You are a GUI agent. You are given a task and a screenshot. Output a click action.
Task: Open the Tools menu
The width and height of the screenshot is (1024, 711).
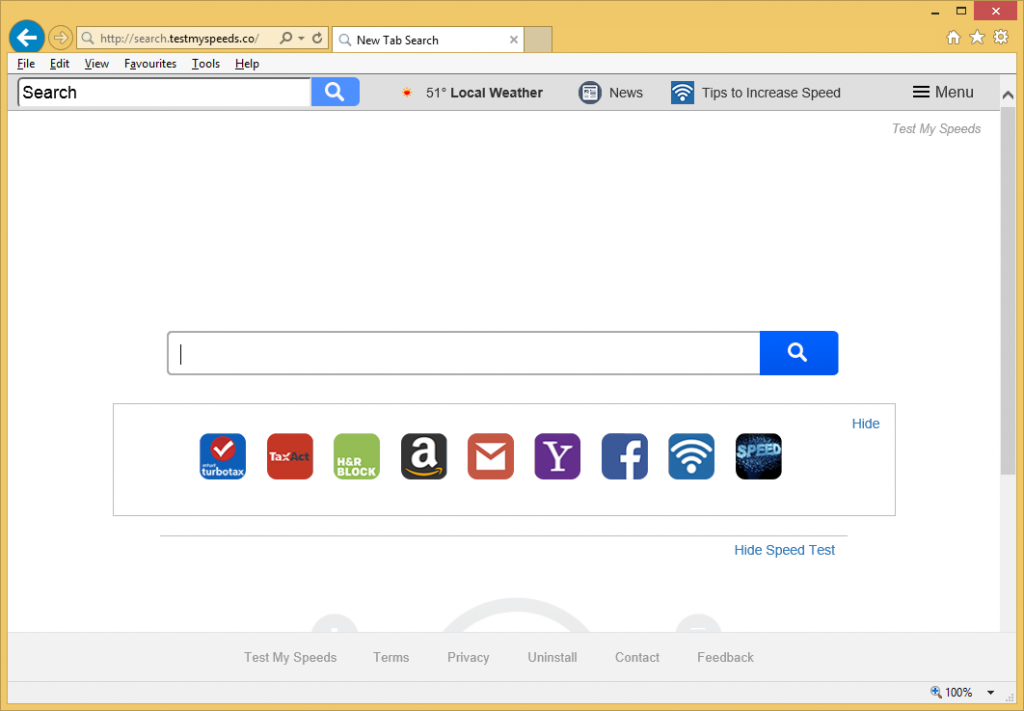coord(206,63)
